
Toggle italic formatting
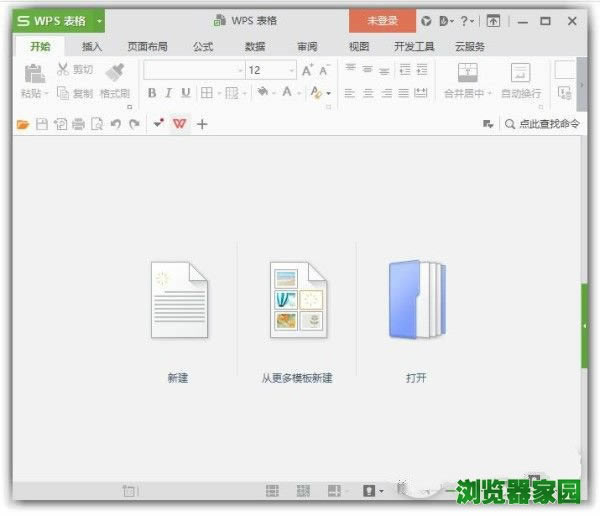tap(168, 93)
